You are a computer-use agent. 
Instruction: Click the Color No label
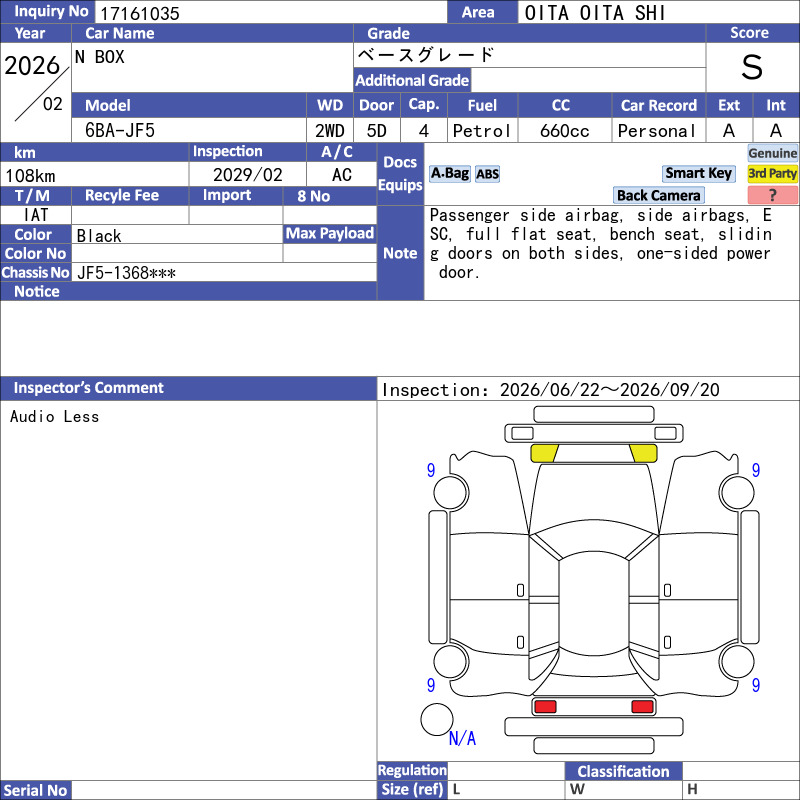tap(36, 254)
